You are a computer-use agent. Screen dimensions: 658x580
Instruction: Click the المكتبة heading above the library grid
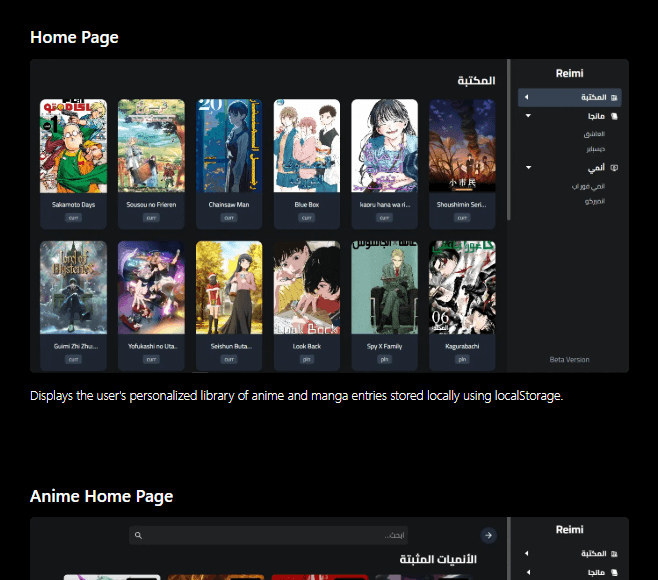[476, 80]
